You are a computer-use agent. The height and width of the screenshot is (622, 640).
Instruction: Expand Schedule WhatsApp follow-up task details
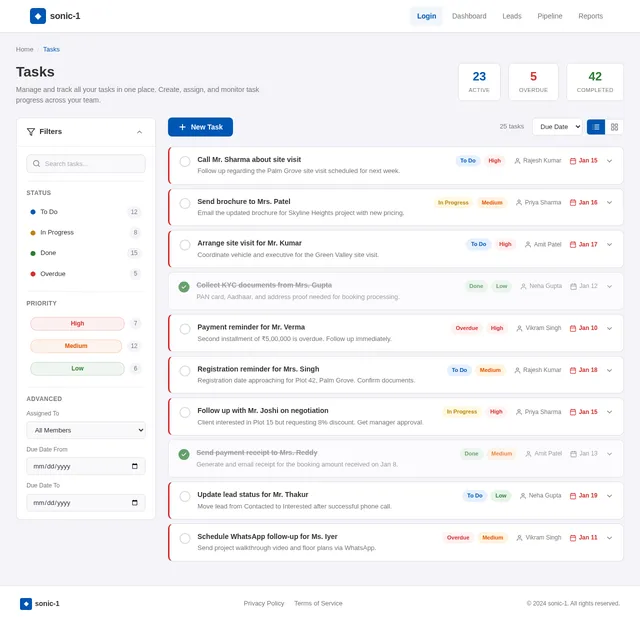point(609,538)
